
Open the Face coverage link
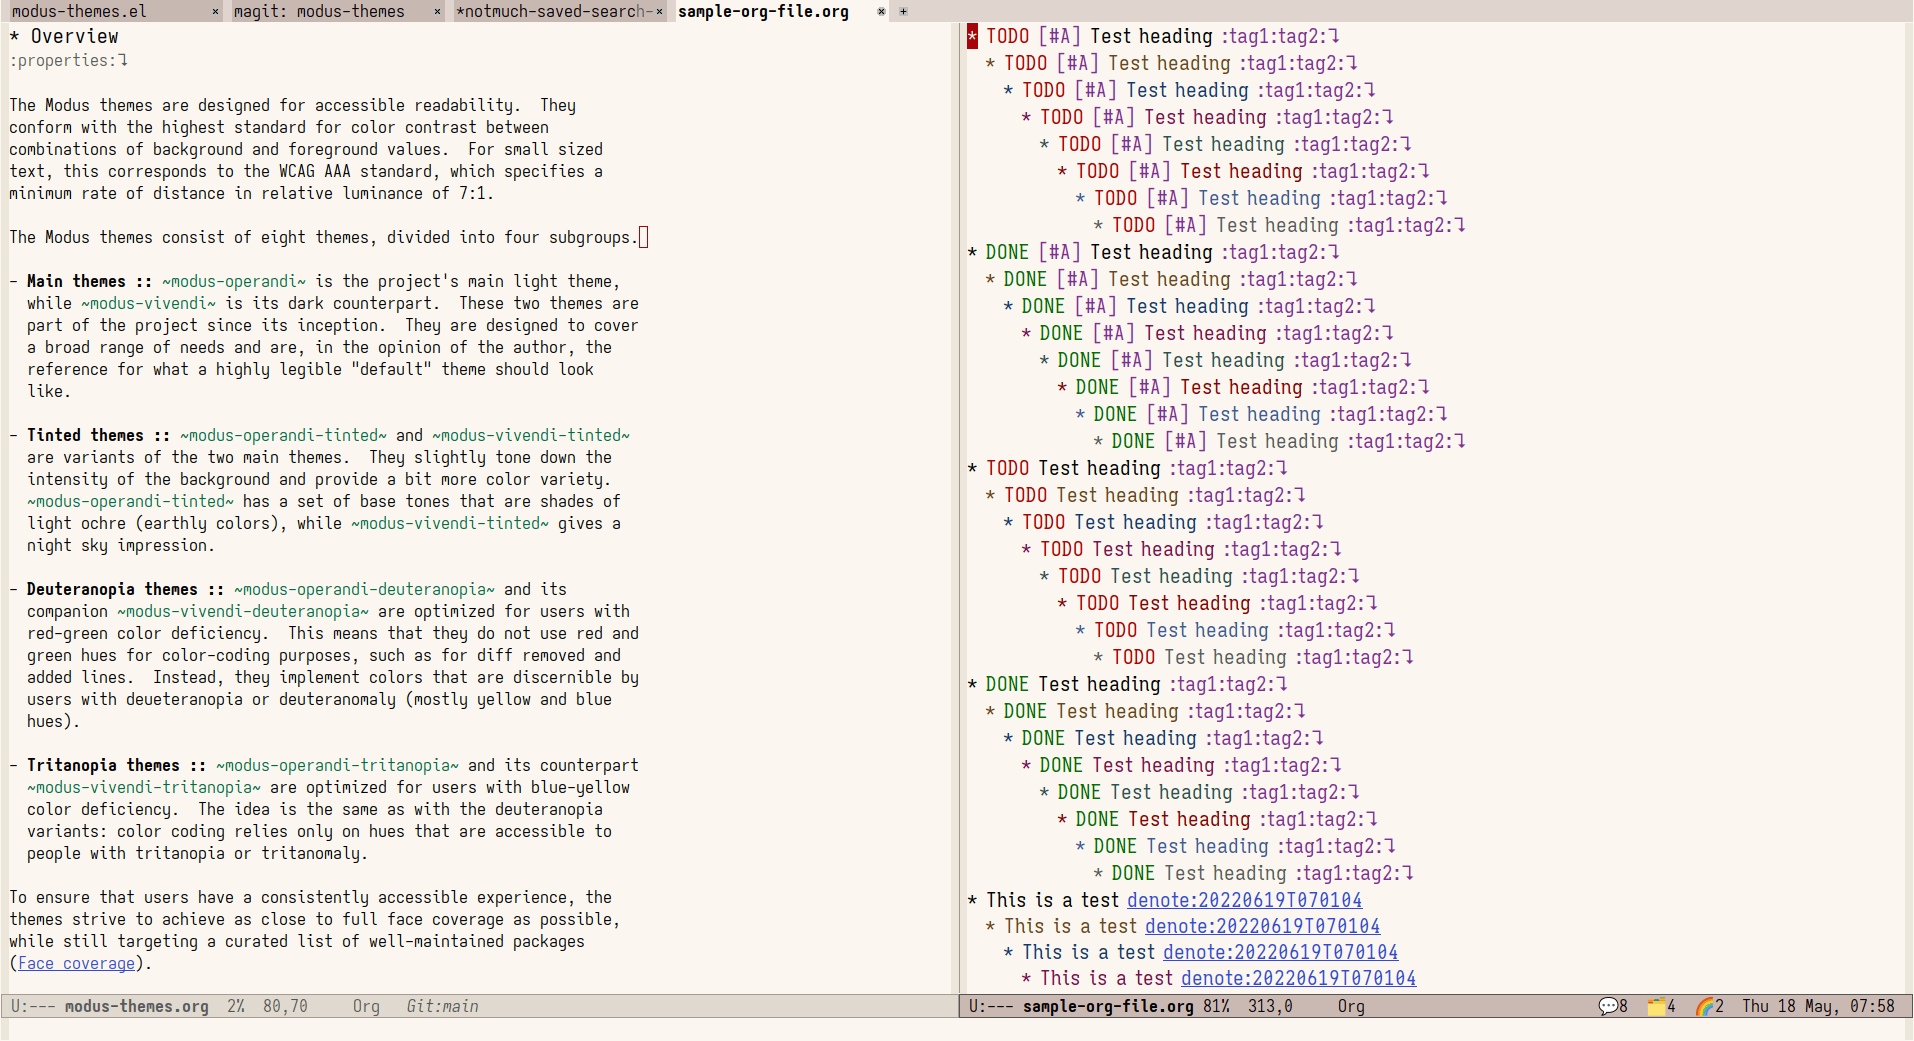[x=76, y=964]
